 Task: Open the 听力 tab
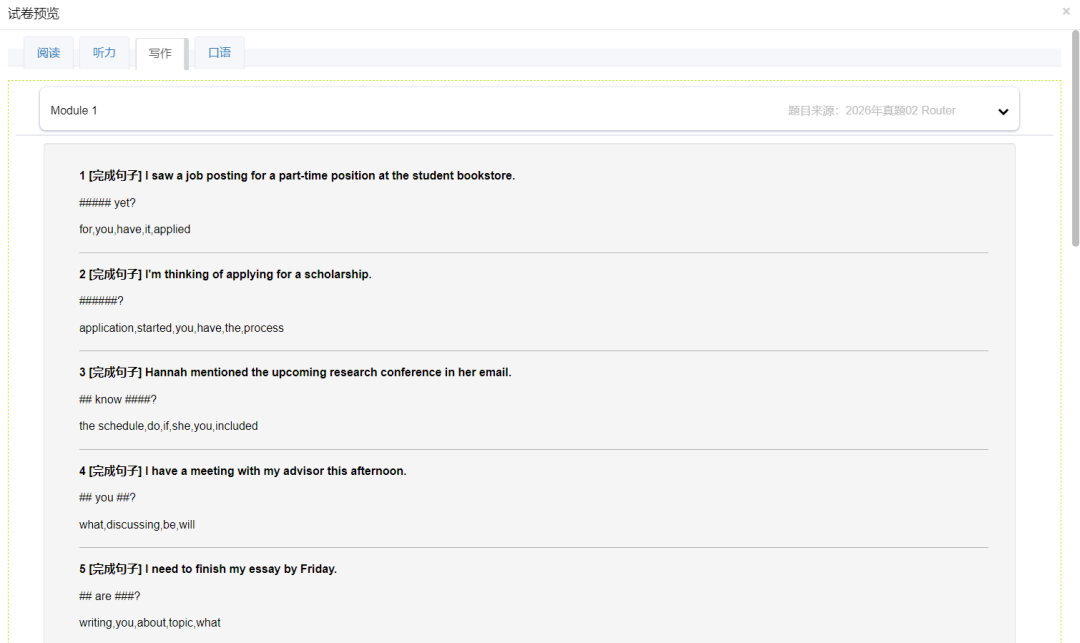click(104, 53)
